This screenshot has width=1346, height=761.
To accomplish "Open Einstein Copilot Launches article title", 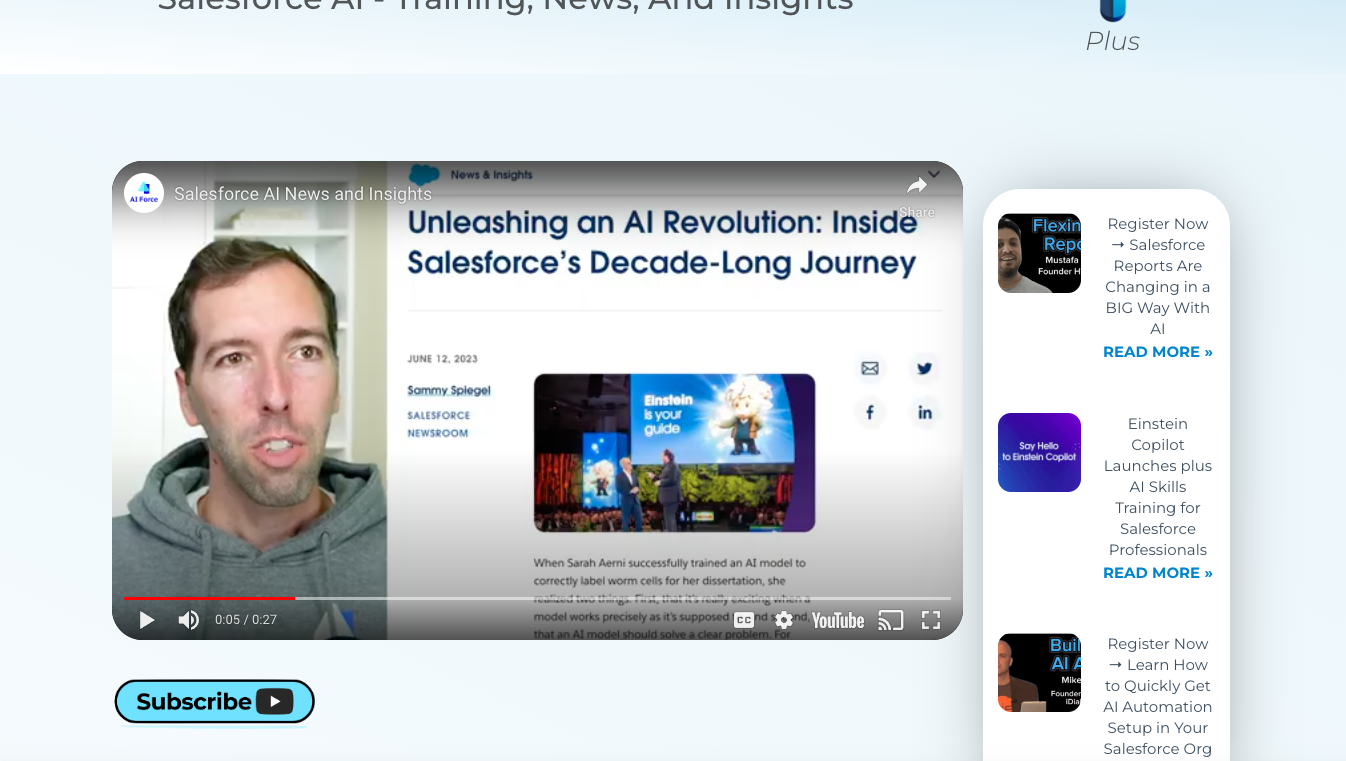I will point(1157,486).
